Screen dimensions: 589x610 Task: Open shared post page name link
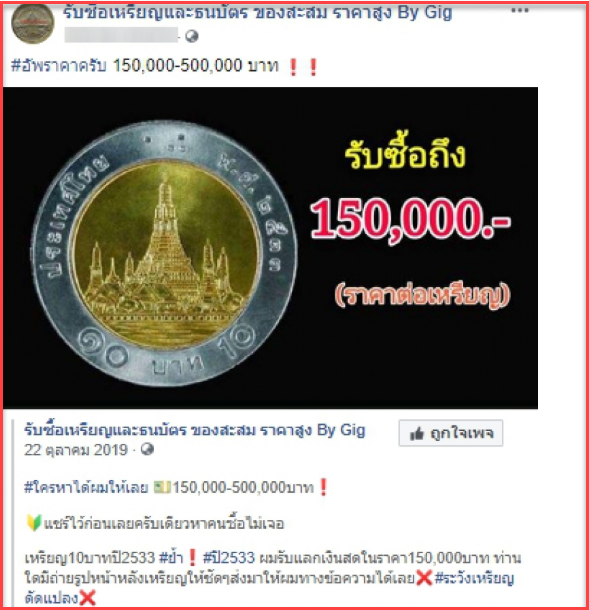click(195, 430)
